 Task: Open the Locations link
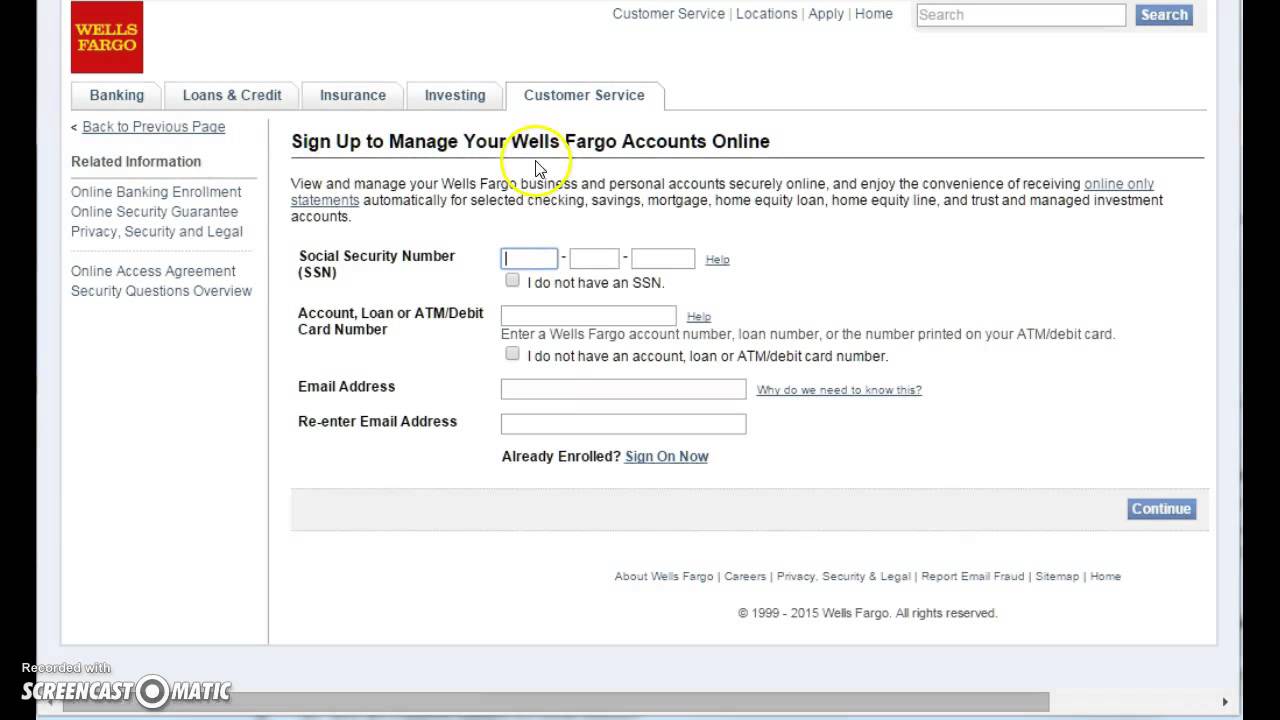(x=767, y=14)
